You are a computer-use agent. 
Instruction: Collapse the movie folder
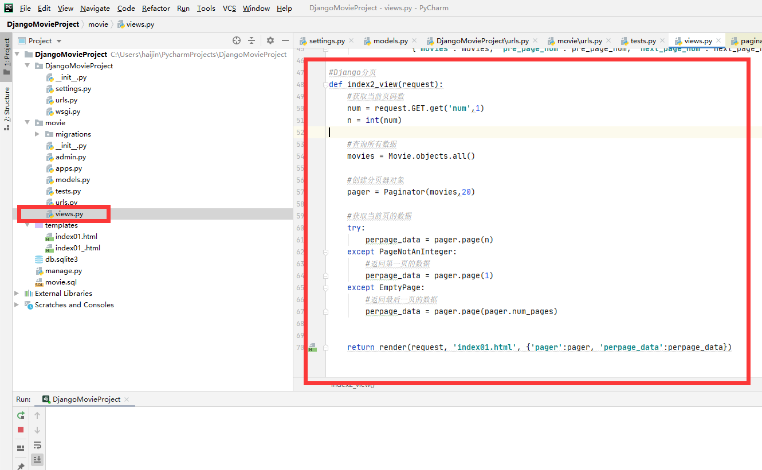click(x=28, y=122)
